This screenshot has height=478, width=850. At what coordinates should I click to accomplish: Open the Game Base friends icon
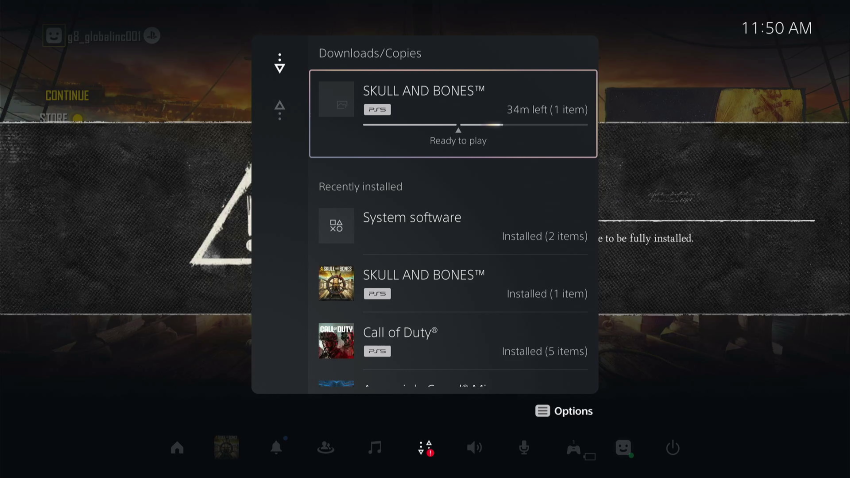pos(326,448)
